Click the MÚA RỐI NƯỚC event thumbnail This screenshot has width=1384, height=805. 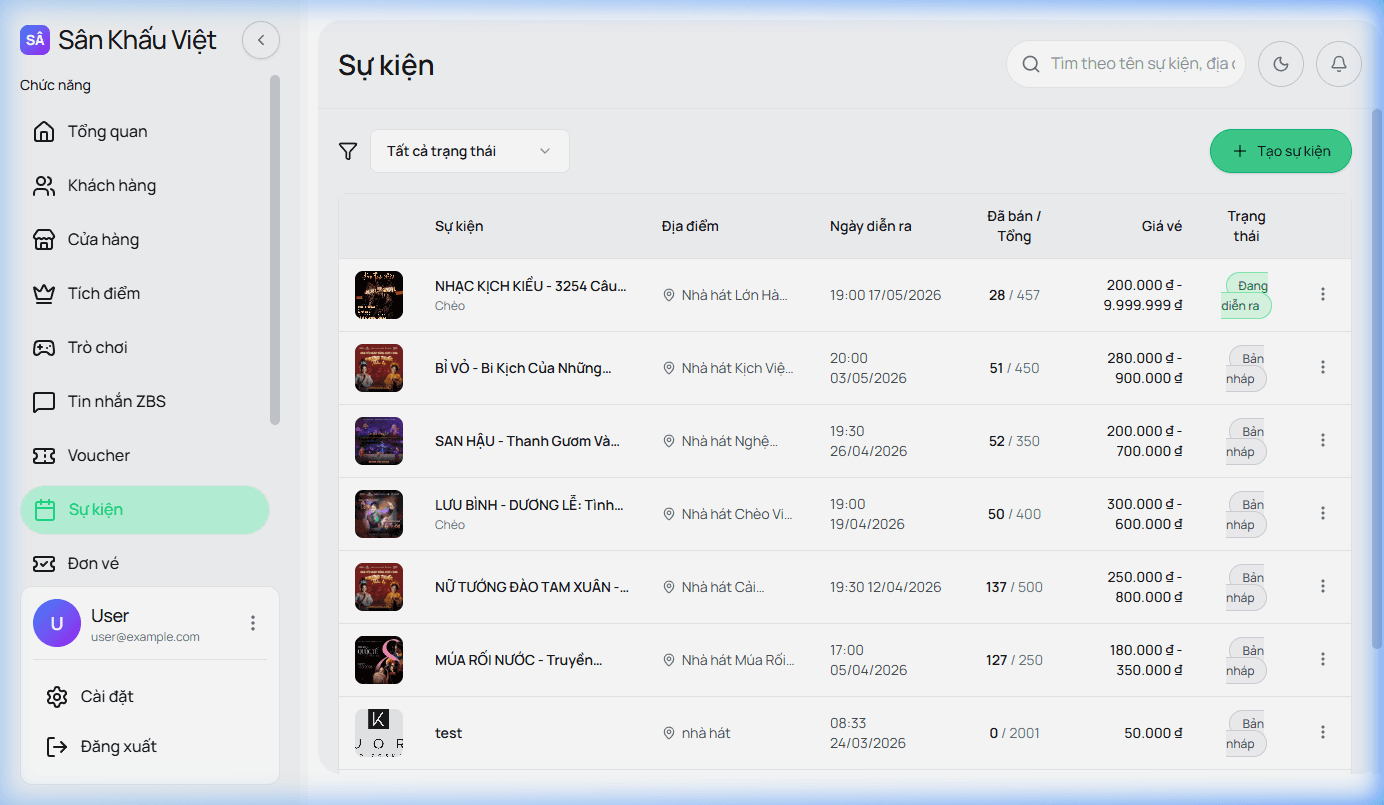(379, 660)
